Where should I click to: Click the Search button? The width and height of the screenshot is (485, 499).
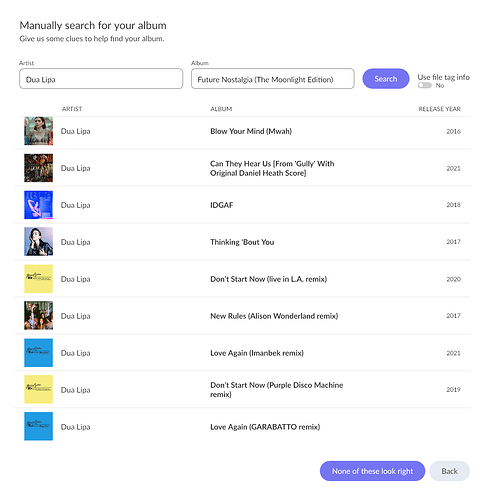(x=386, y=79)
